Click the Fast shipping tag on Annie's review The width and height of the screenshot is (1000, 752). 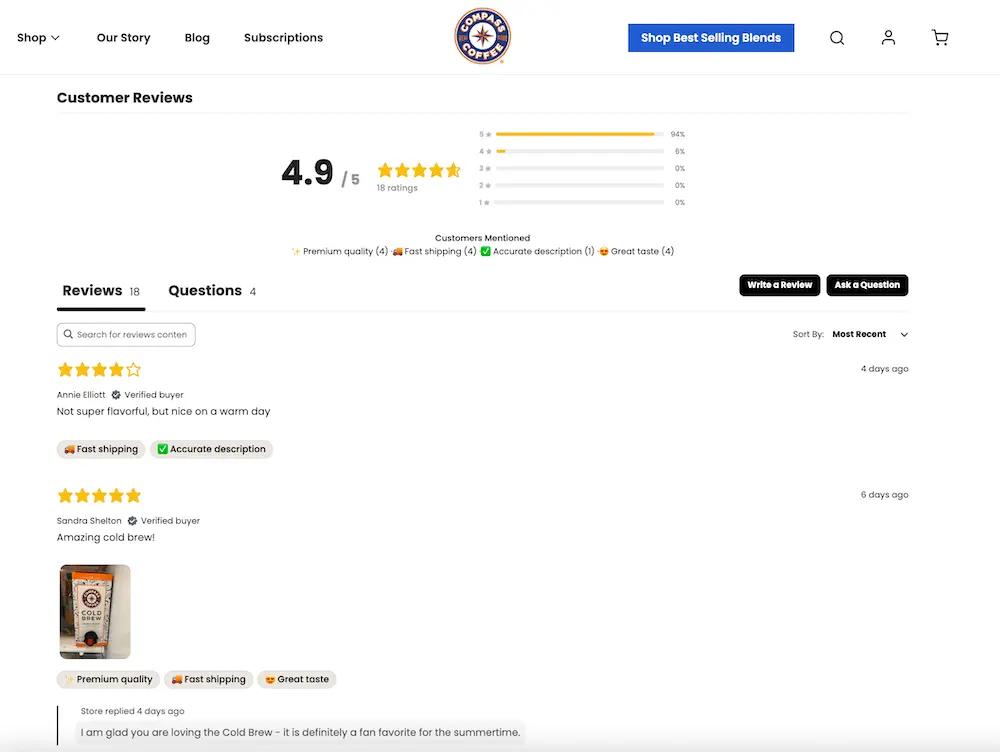tap(100, 449)
